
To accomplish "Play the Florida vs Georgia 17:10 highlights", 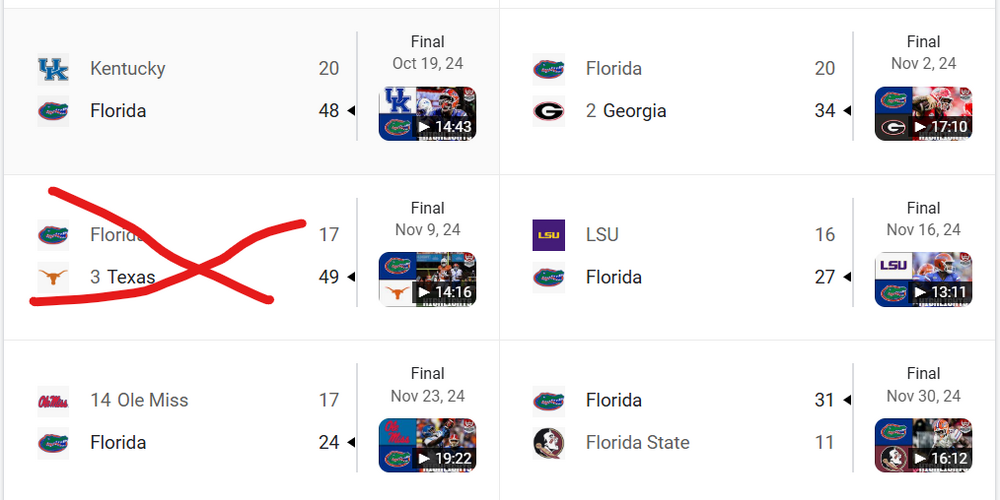I will tap(923, 113).
